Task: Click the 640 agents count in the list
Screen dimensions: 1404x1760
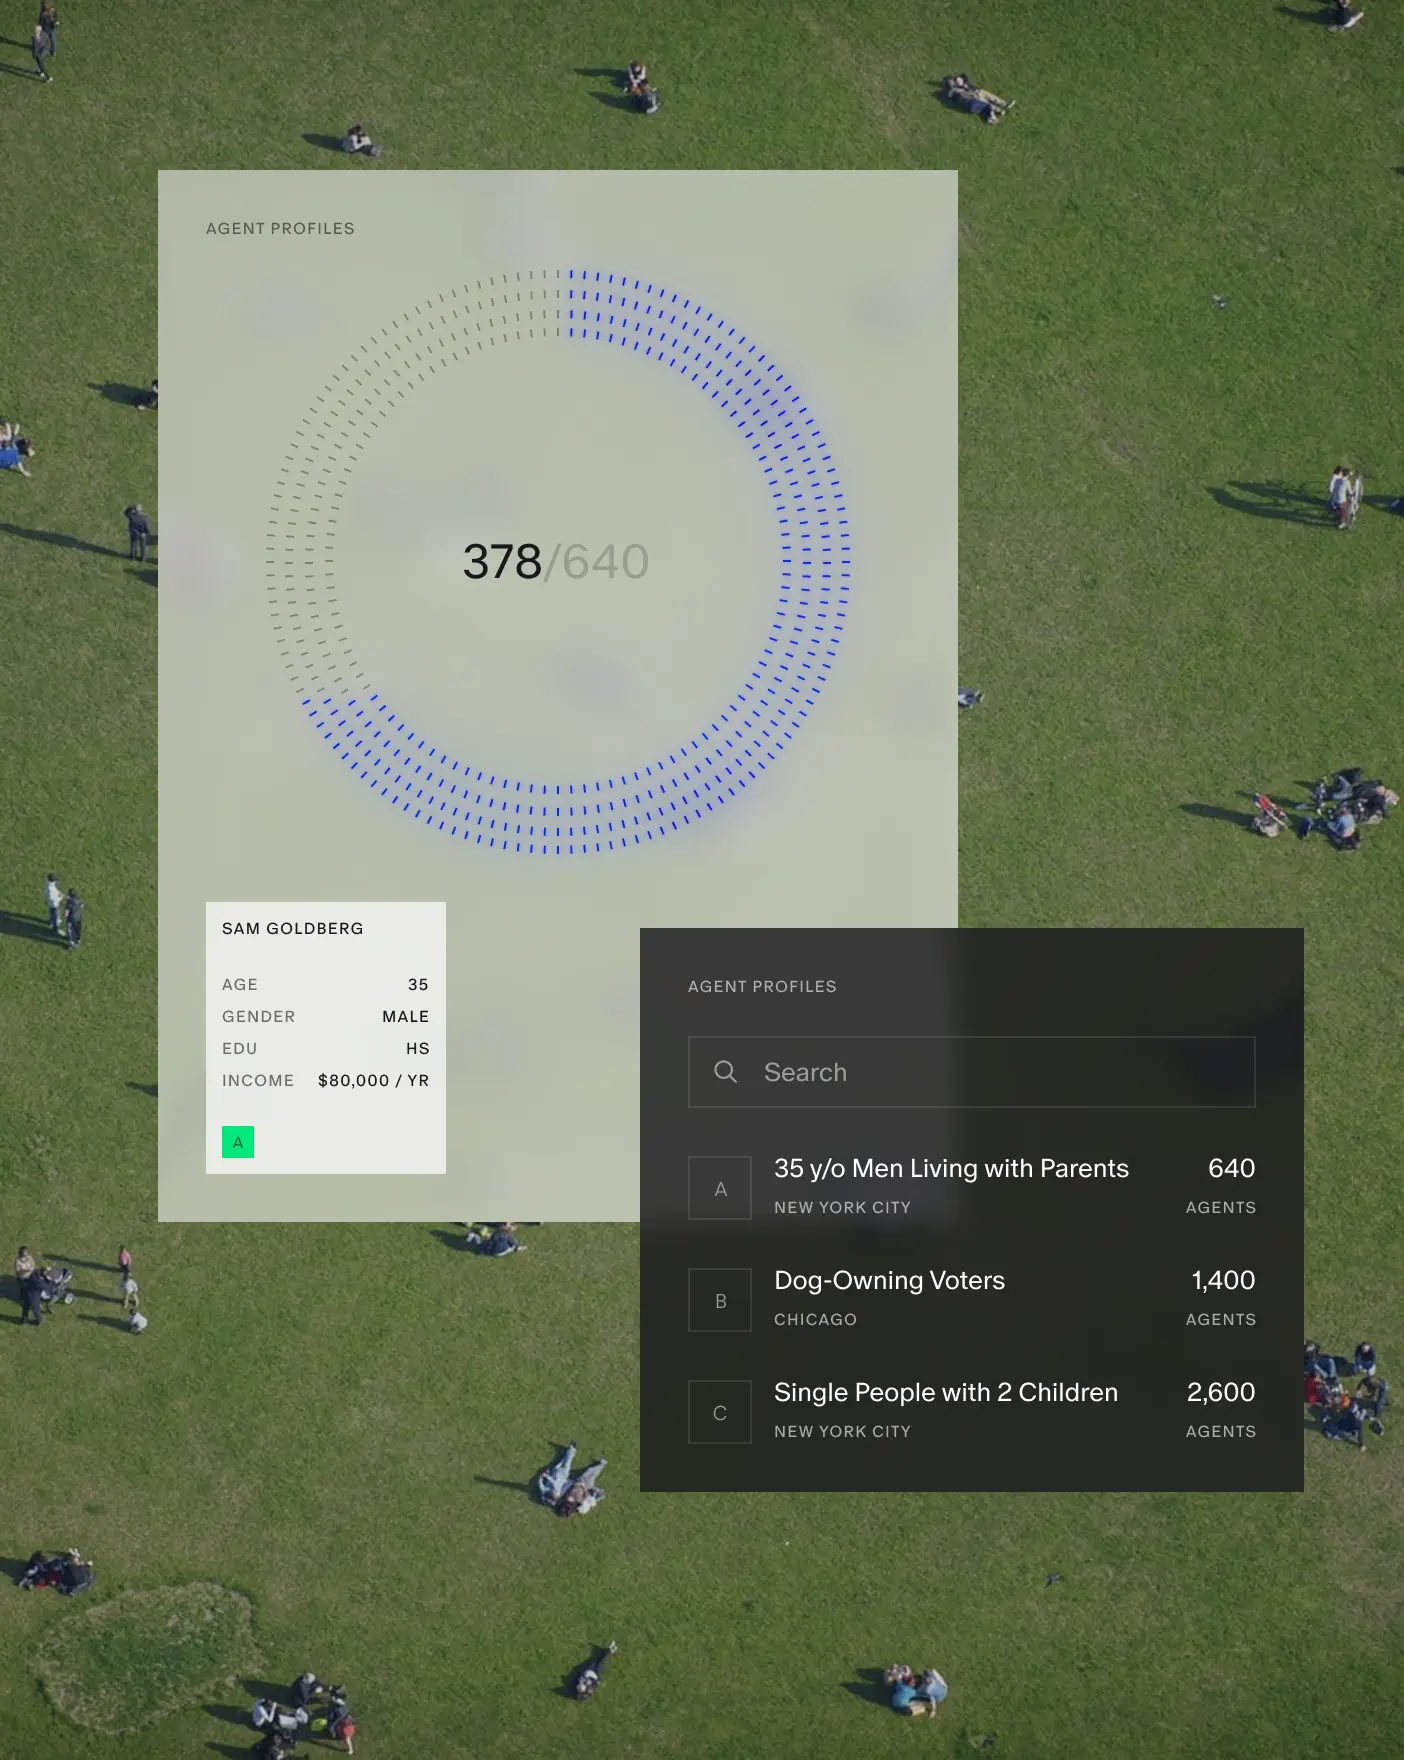Action: point(1231,1168)
